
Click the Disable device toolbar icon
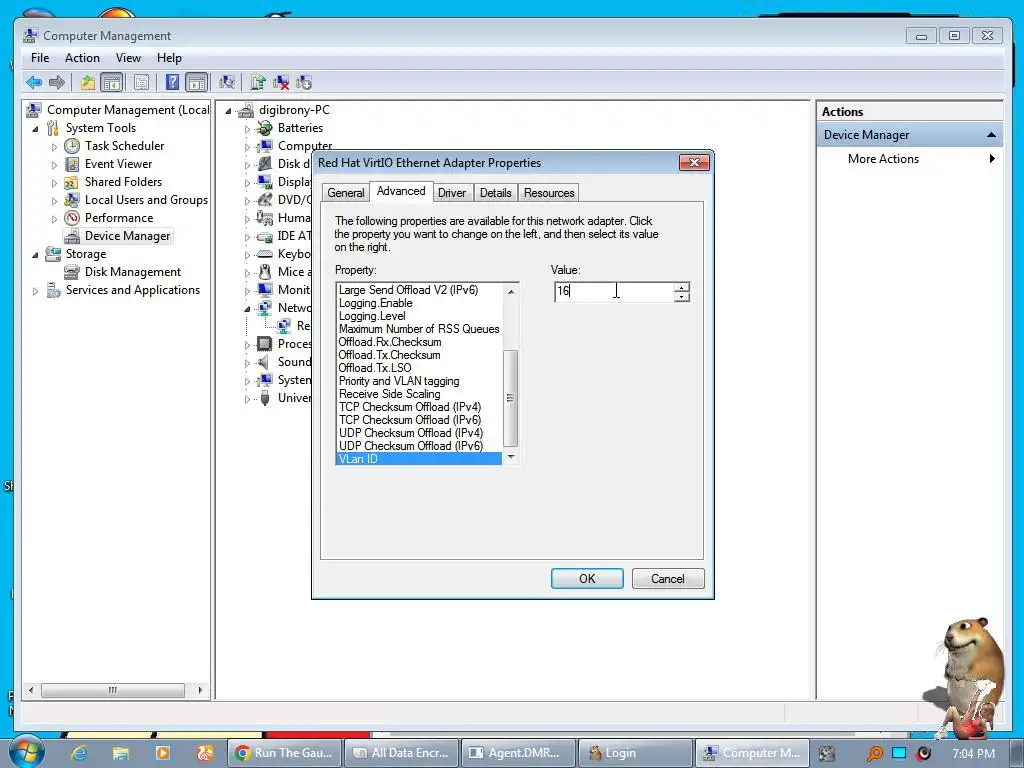coord(304,82)
